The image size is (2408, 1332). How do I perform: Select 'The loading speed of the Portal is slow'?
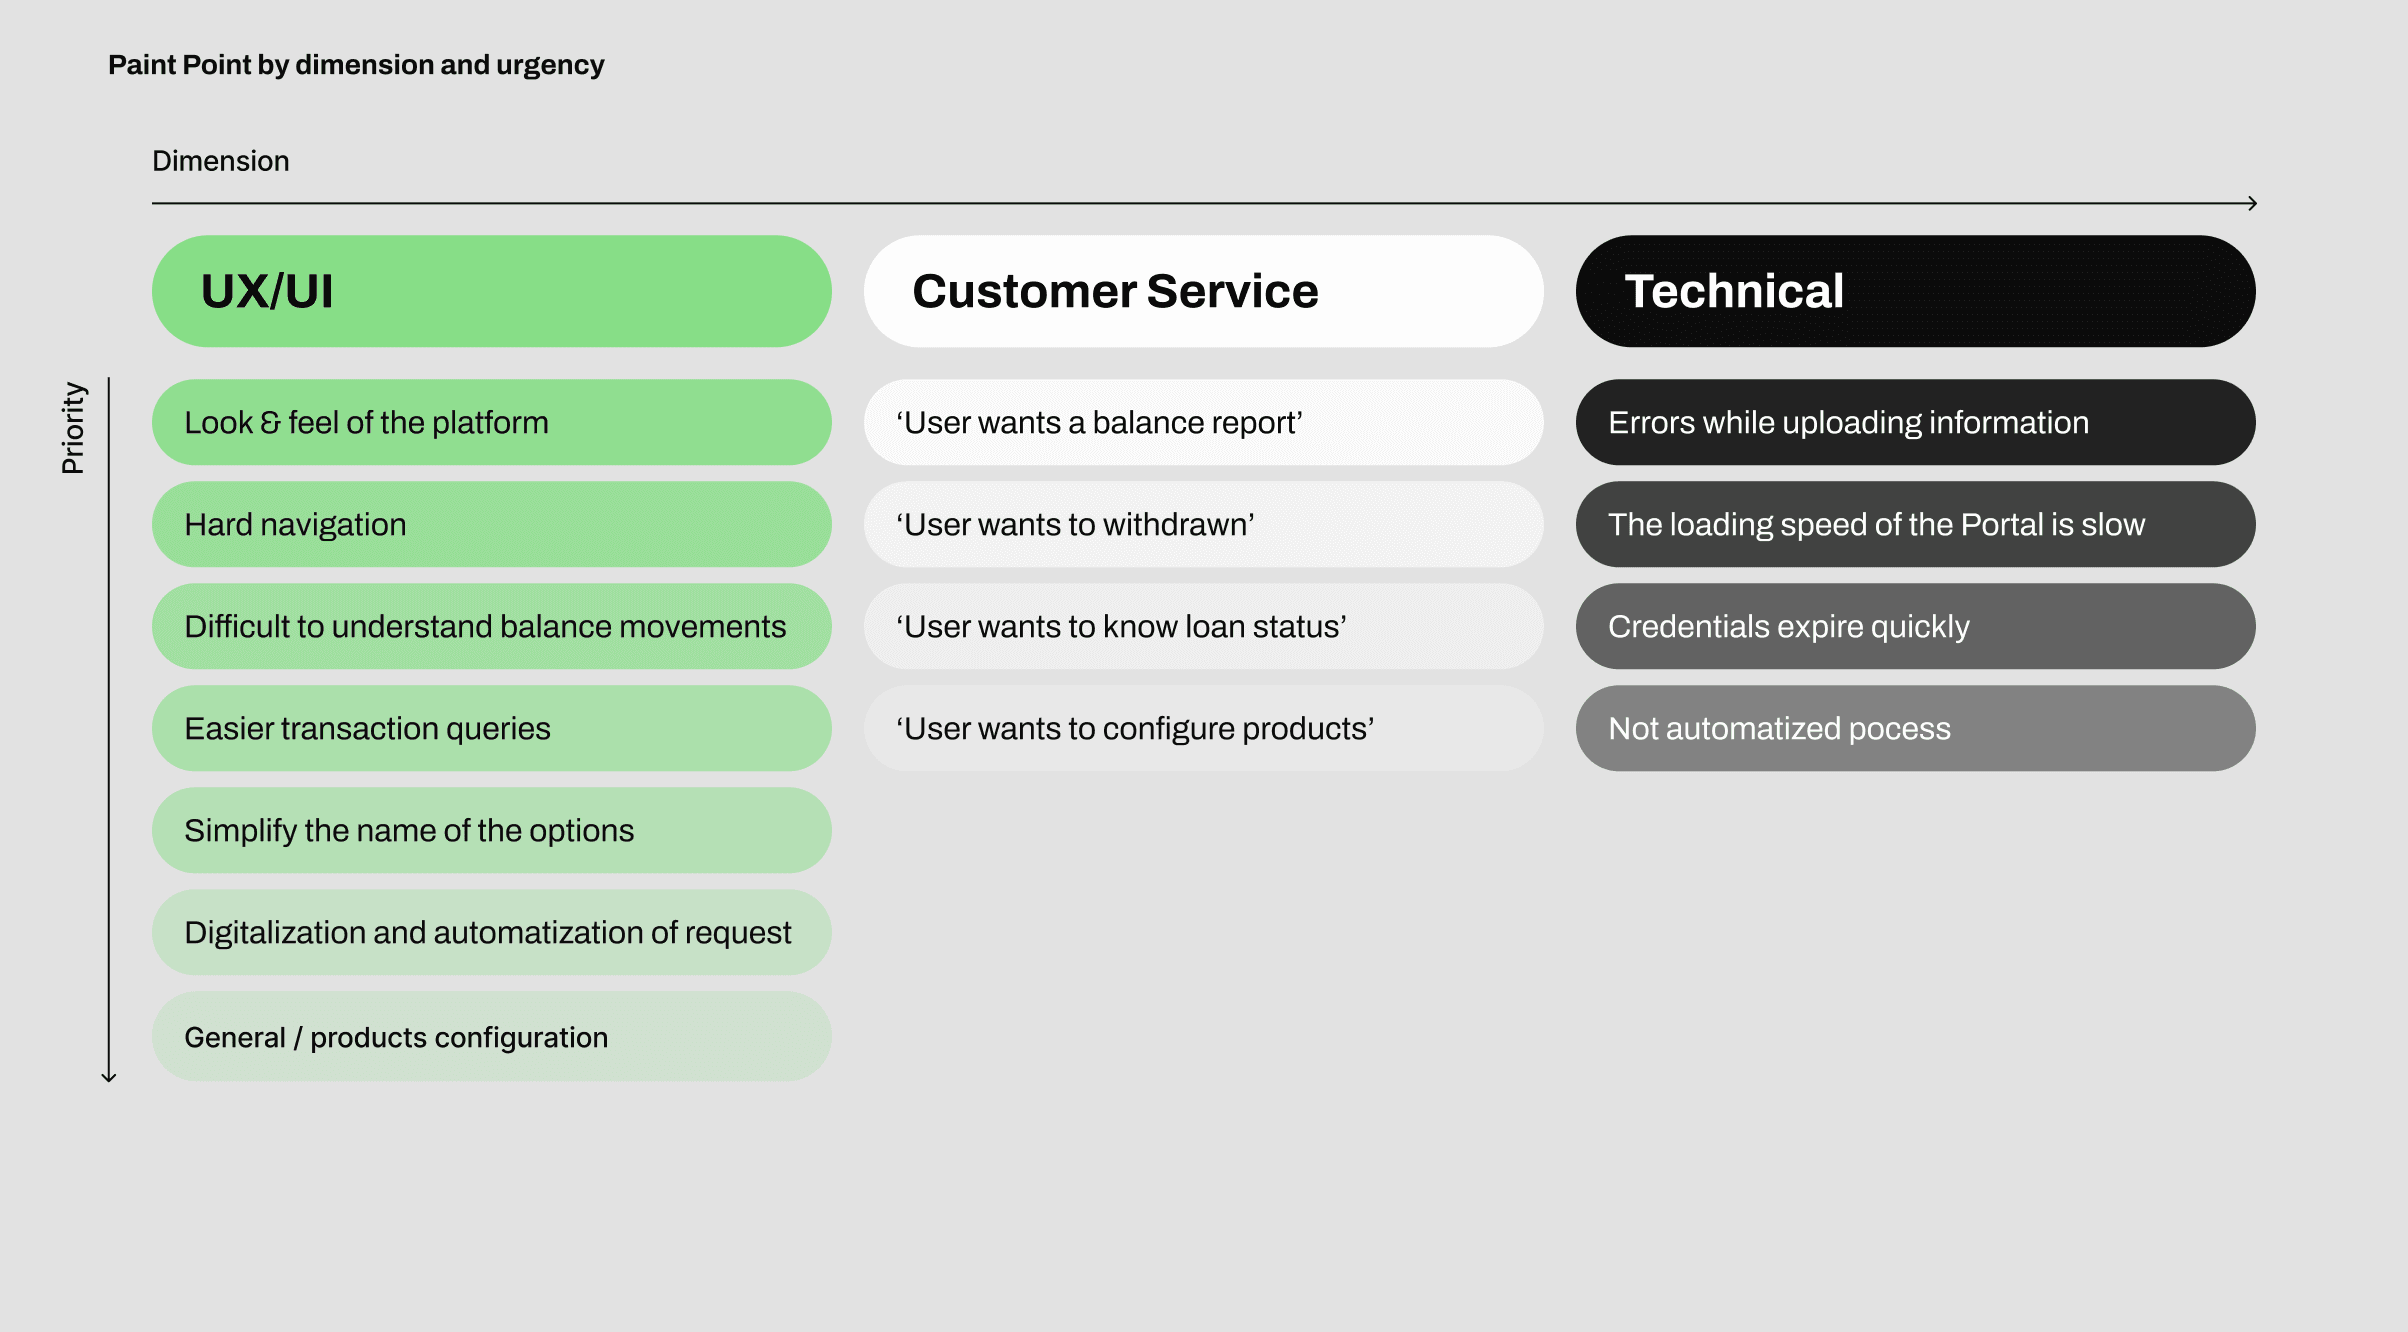coord(1915,524)
